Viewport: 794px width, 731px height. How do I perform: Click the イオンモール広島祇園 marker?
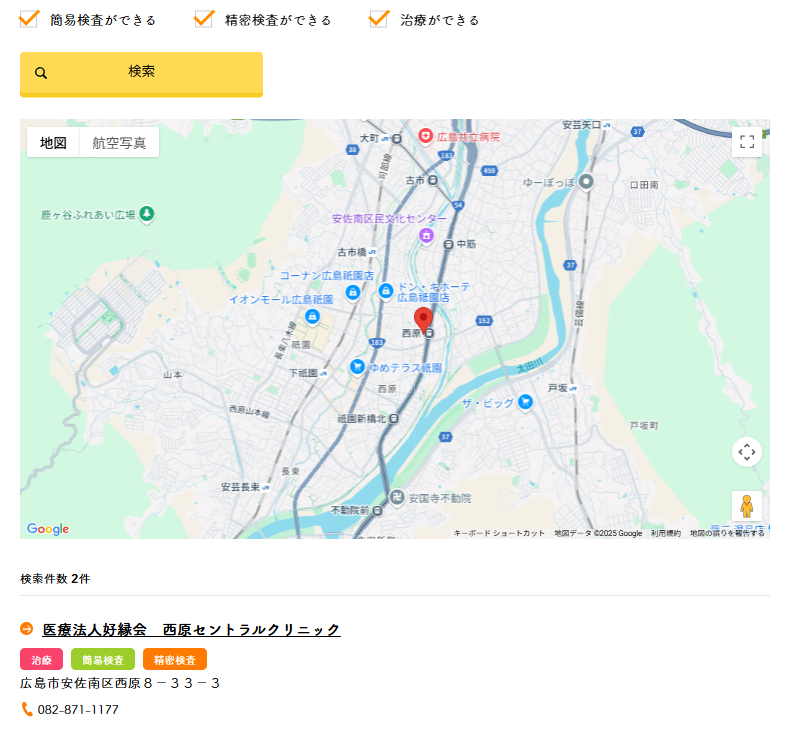coord(312,317)
